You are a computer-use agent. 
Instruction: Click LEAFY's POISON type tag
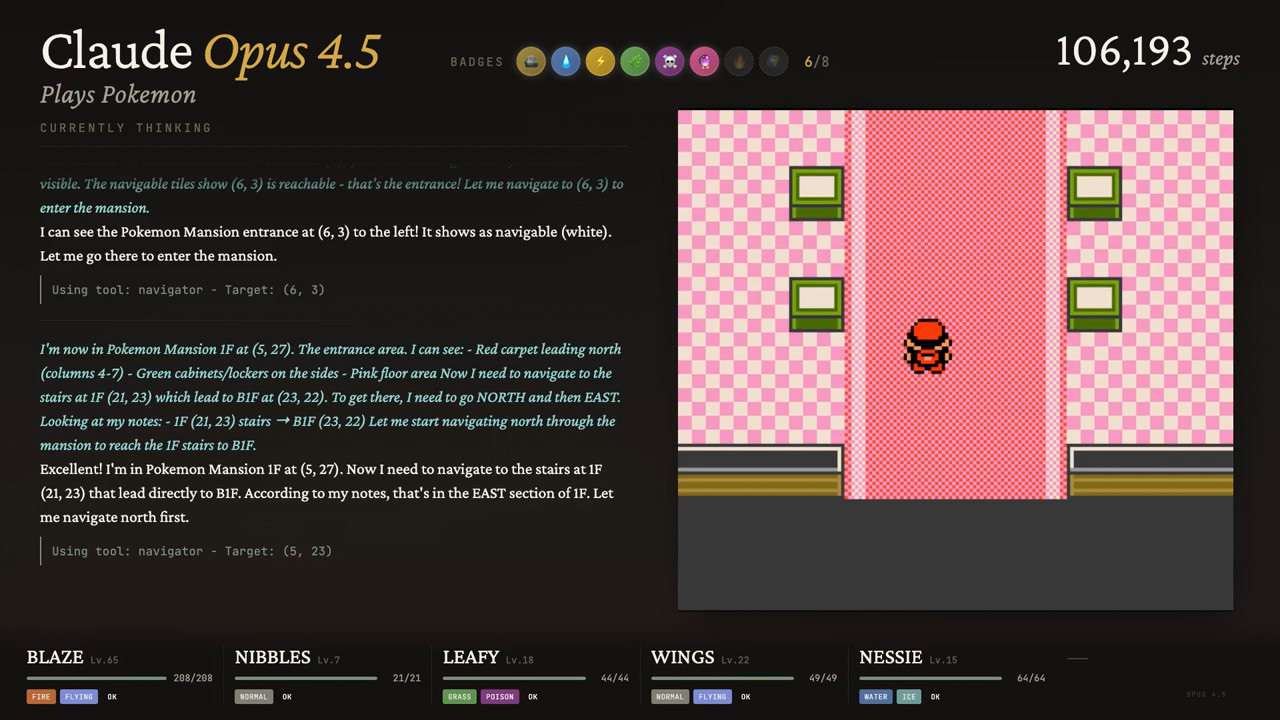(500, 697)
